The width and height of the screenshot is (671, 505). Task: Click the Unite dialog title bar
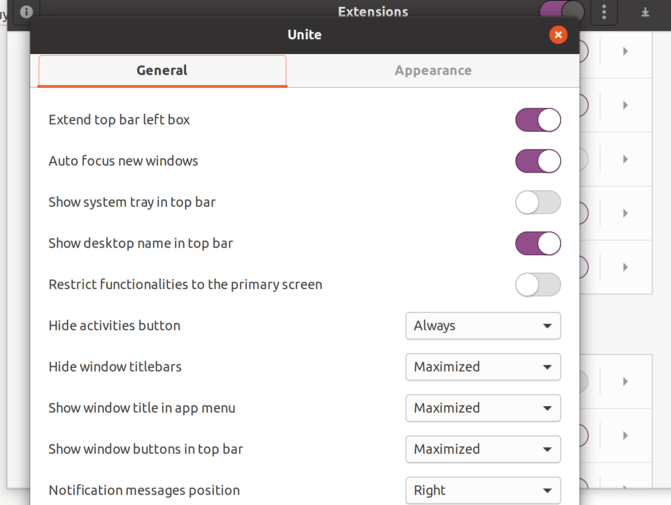point(304,35)
